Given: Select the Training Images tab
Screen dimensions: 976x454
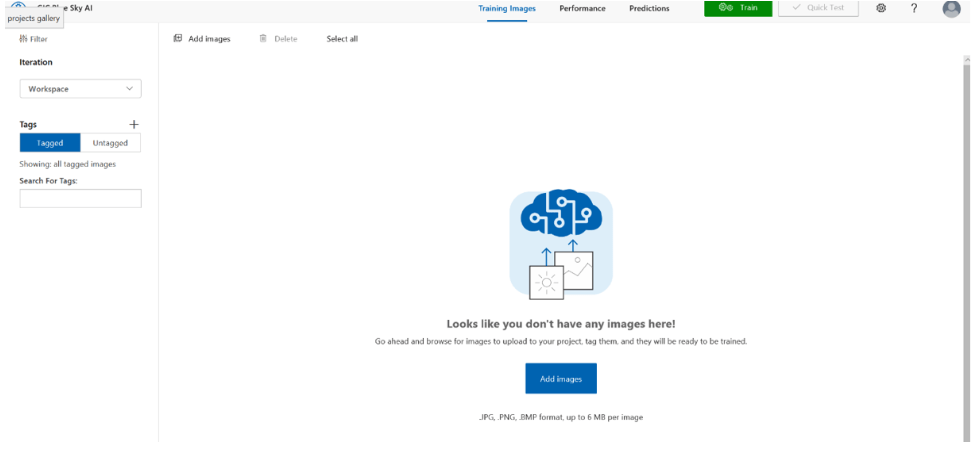Looking at the screenshot, I should [507, 9].
